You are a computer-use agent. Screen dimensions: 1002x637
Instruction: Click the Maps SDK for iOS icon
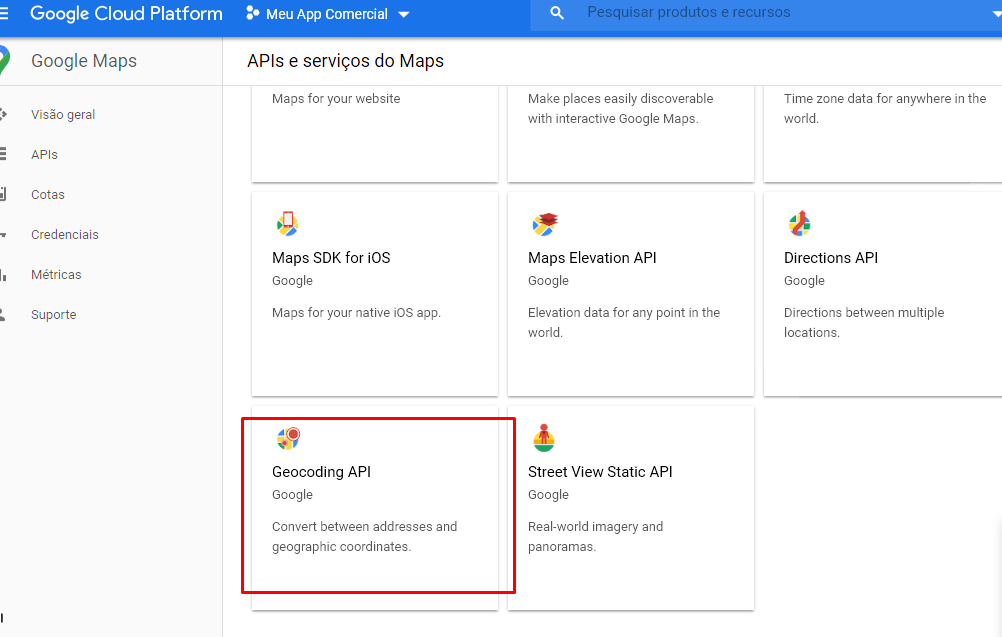pos(288,224)
